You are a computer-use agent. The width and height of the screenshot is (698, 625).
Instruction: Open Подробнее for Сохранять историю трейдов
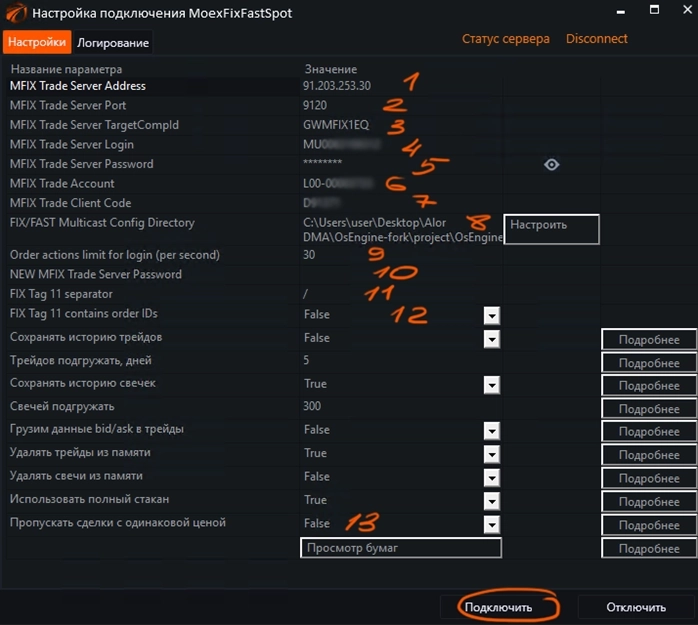(x=649, y=340)
